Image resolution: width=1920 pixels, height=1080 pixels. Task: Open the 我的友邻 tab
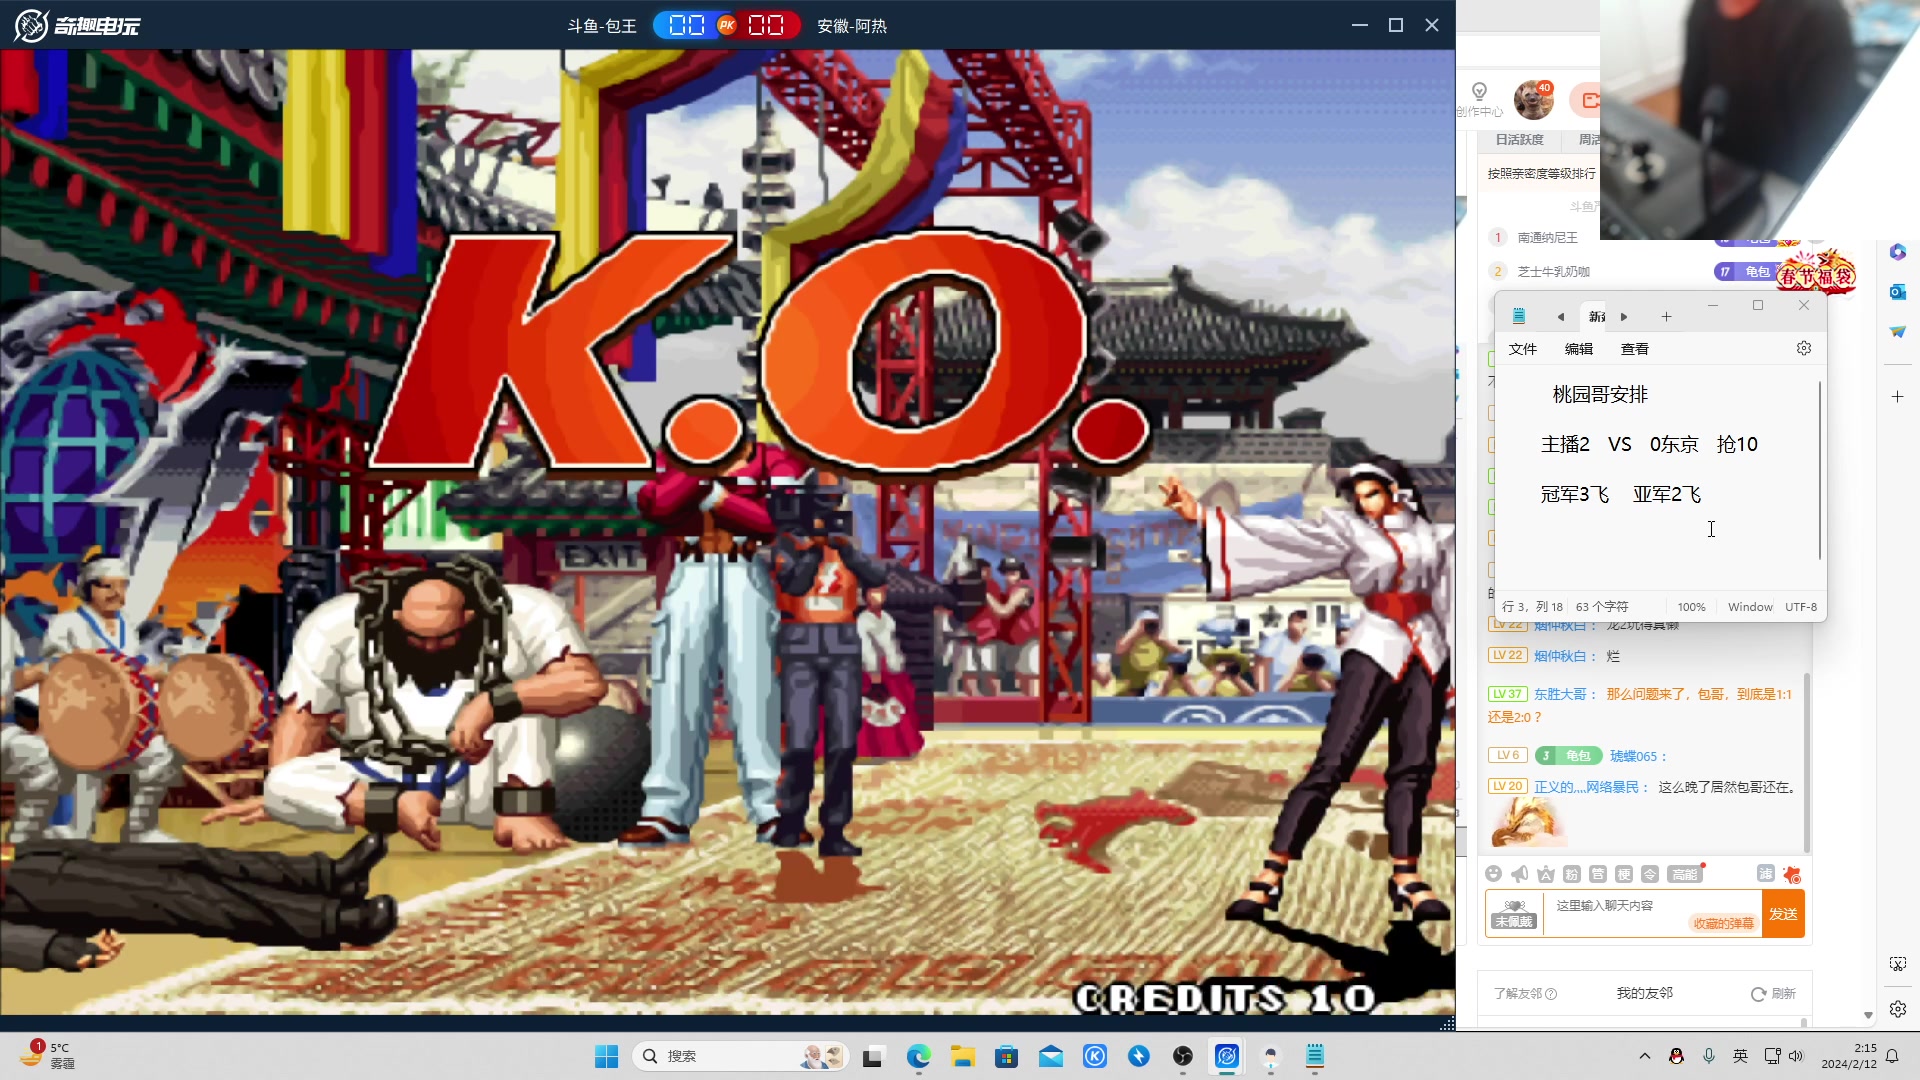click(1644, 993)
